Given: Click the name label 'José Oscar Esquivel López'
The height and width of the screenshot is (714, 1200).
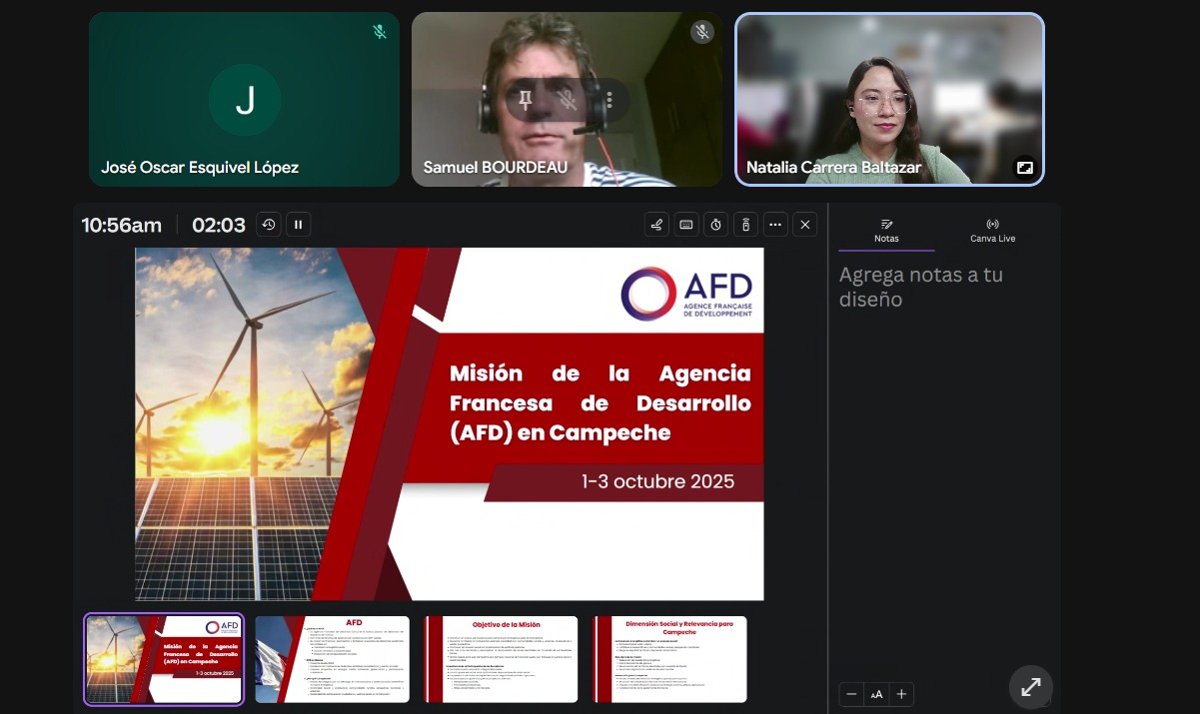Looking at the screenshot, I should [x=200, y=167].
